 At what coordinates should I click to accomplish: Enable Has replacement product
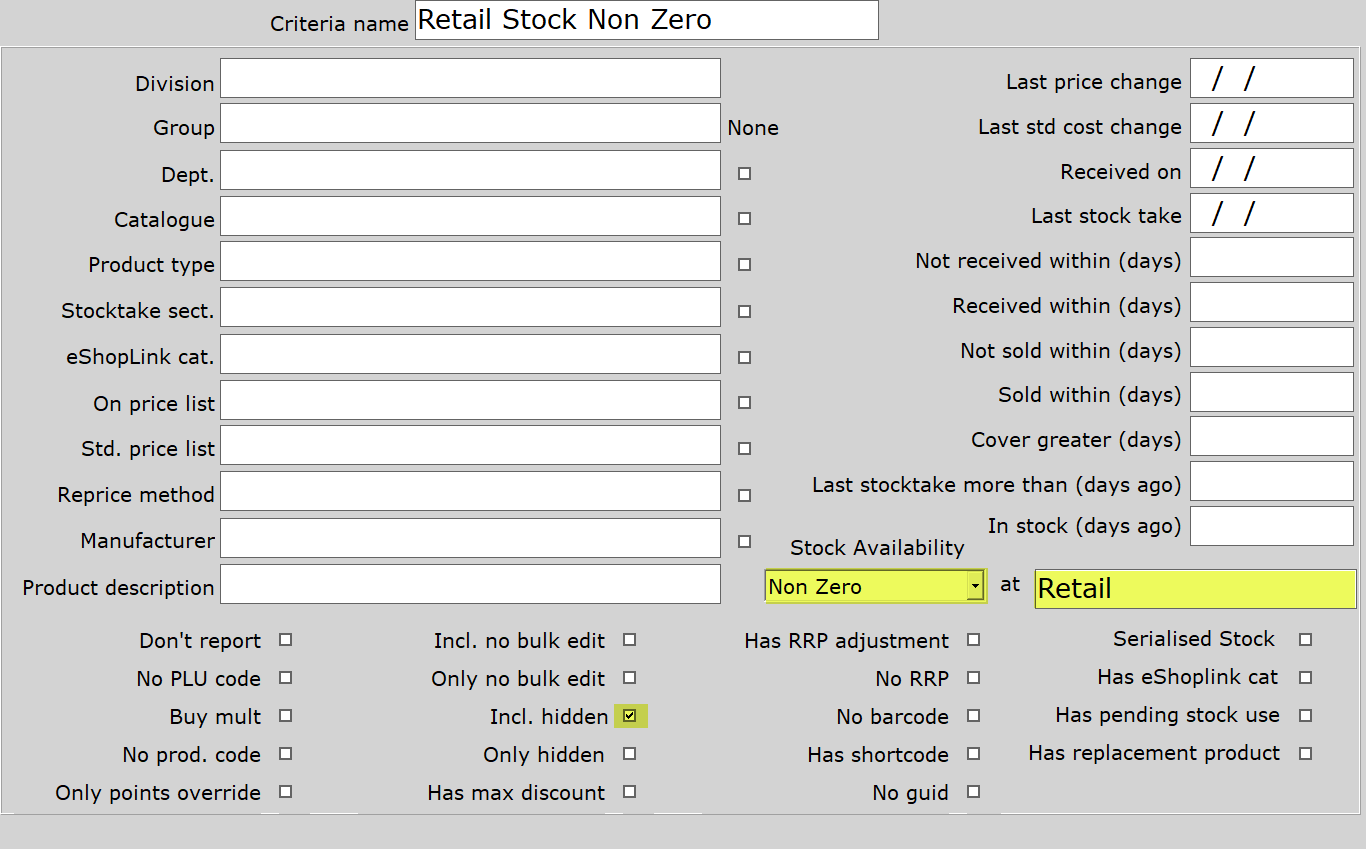click(x=1305, y=753)
